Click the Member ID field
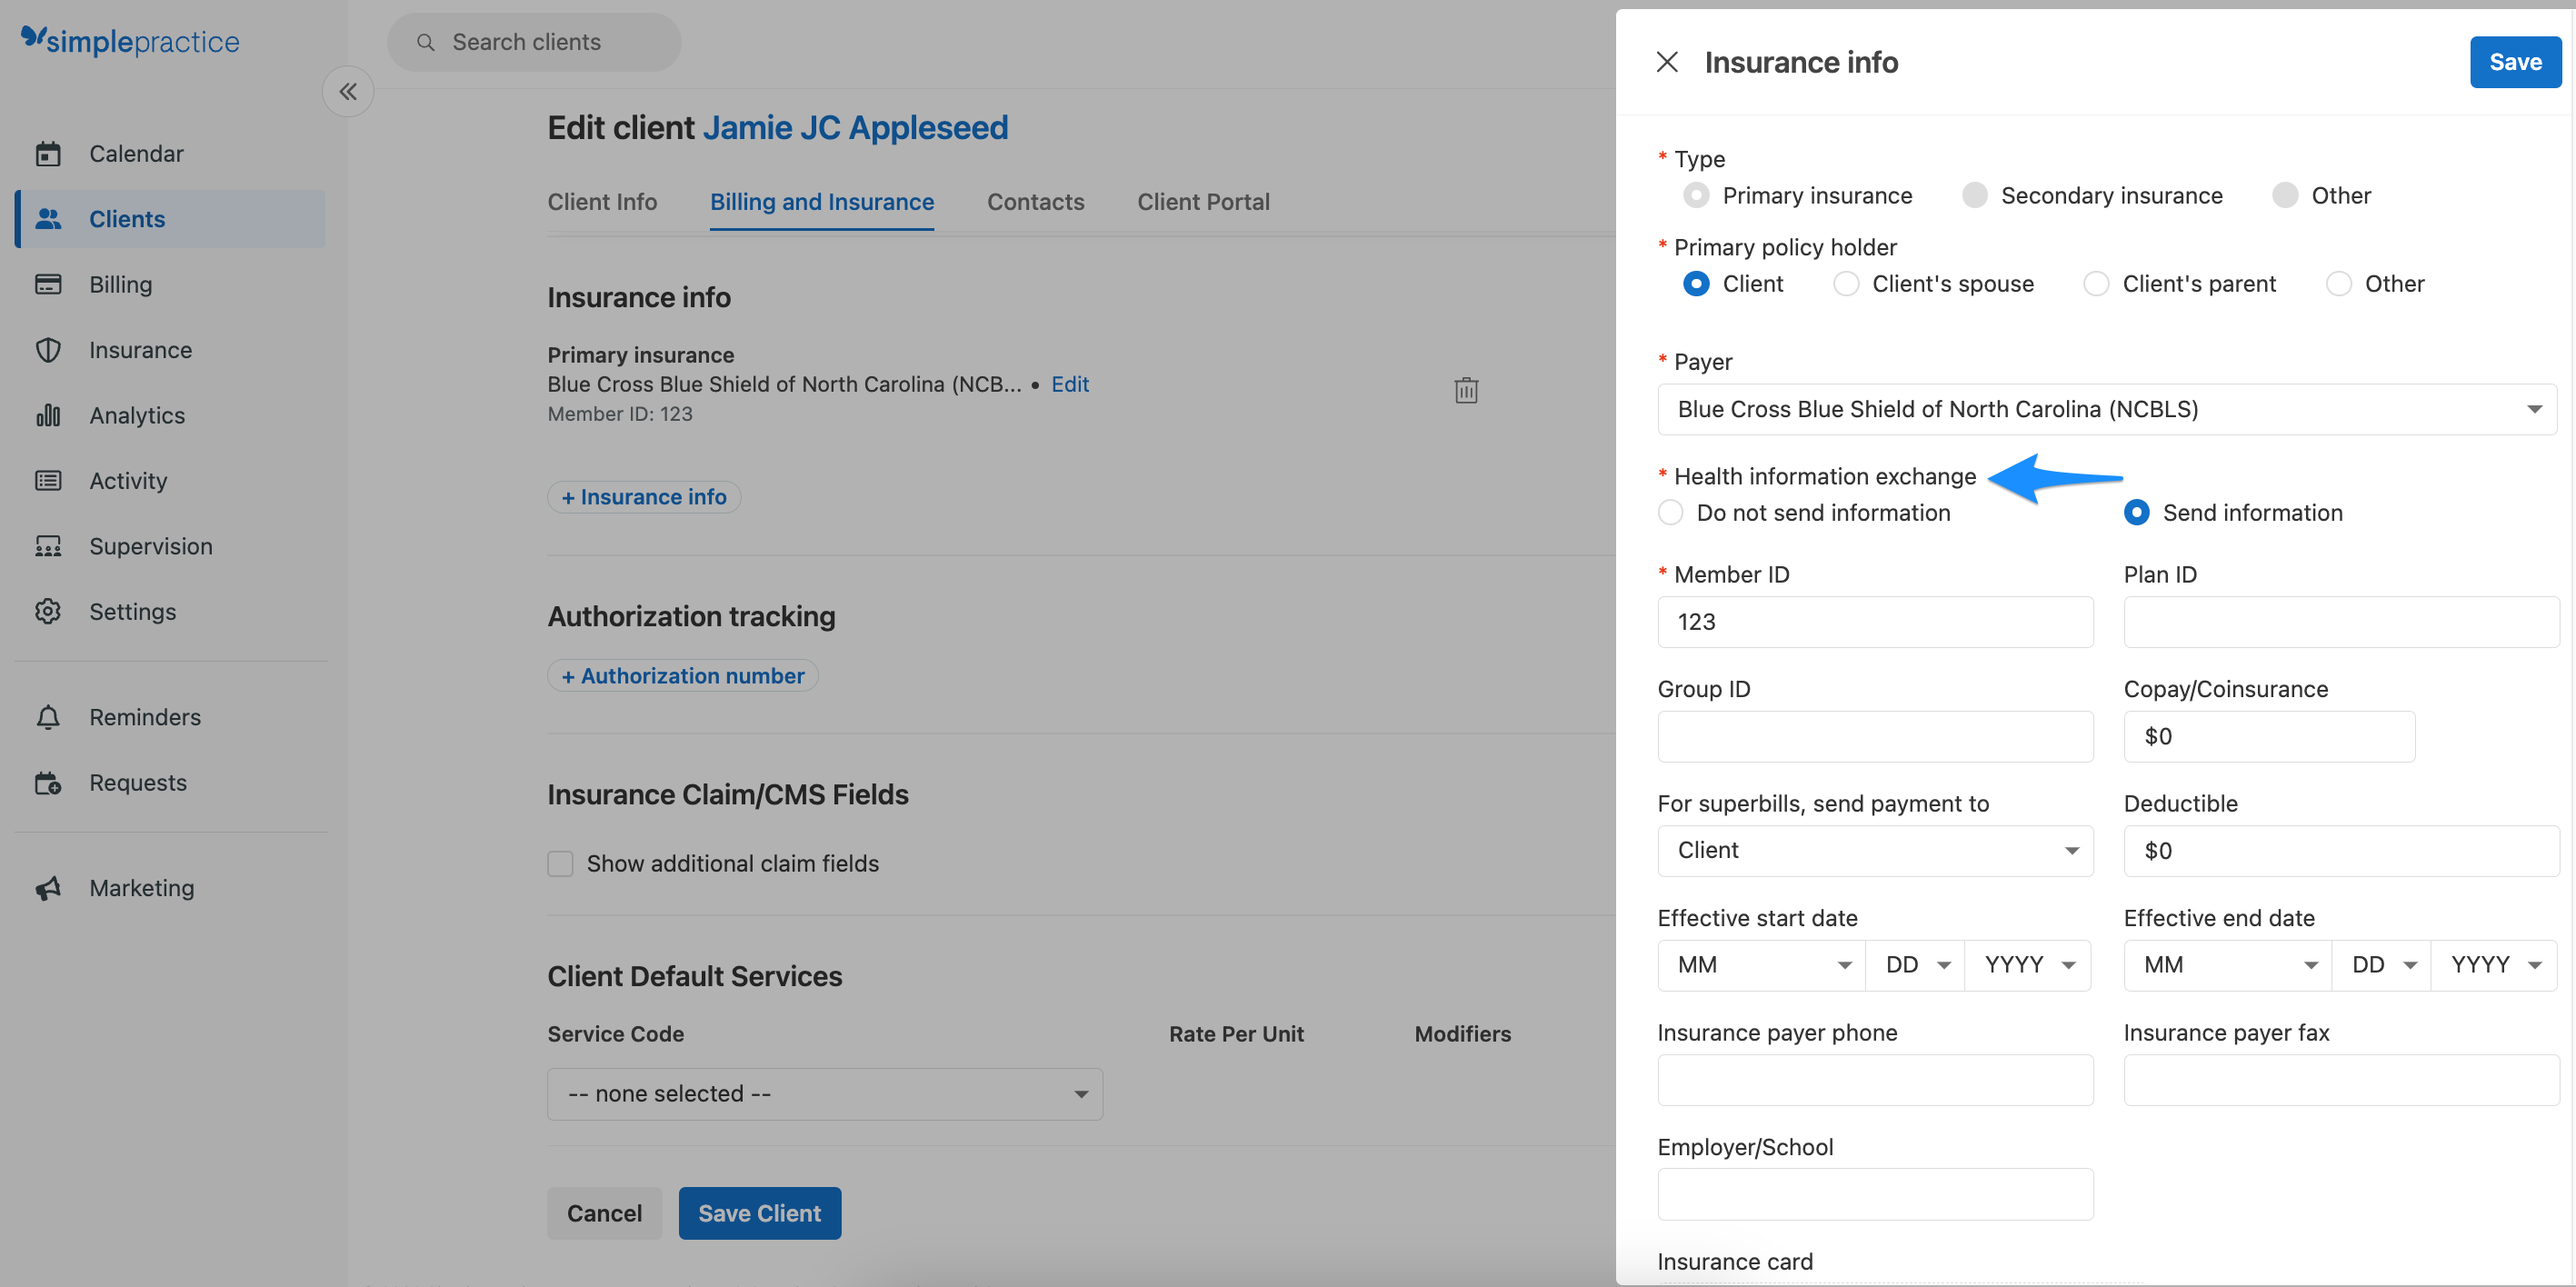The height and width of the screenshot is (1287, 2576). coord(1875,622)
